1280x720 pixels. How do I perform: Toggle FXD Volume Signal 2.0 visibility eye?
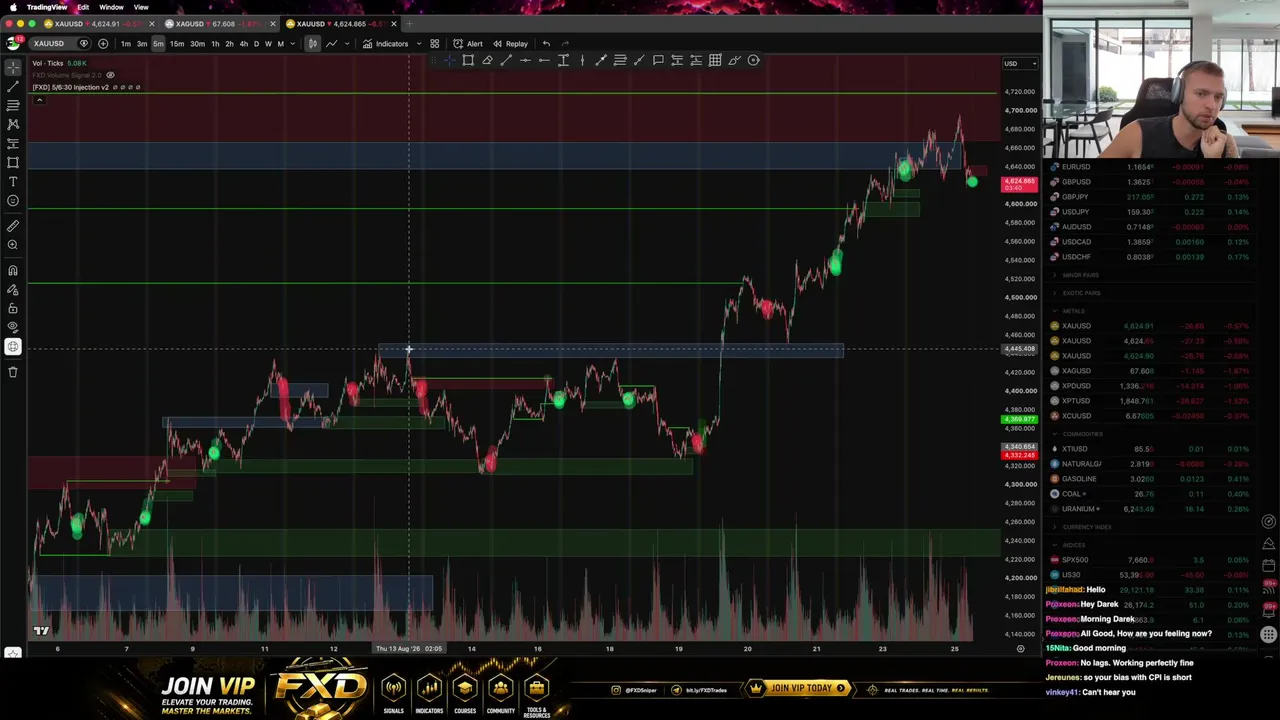coord(110,75)
